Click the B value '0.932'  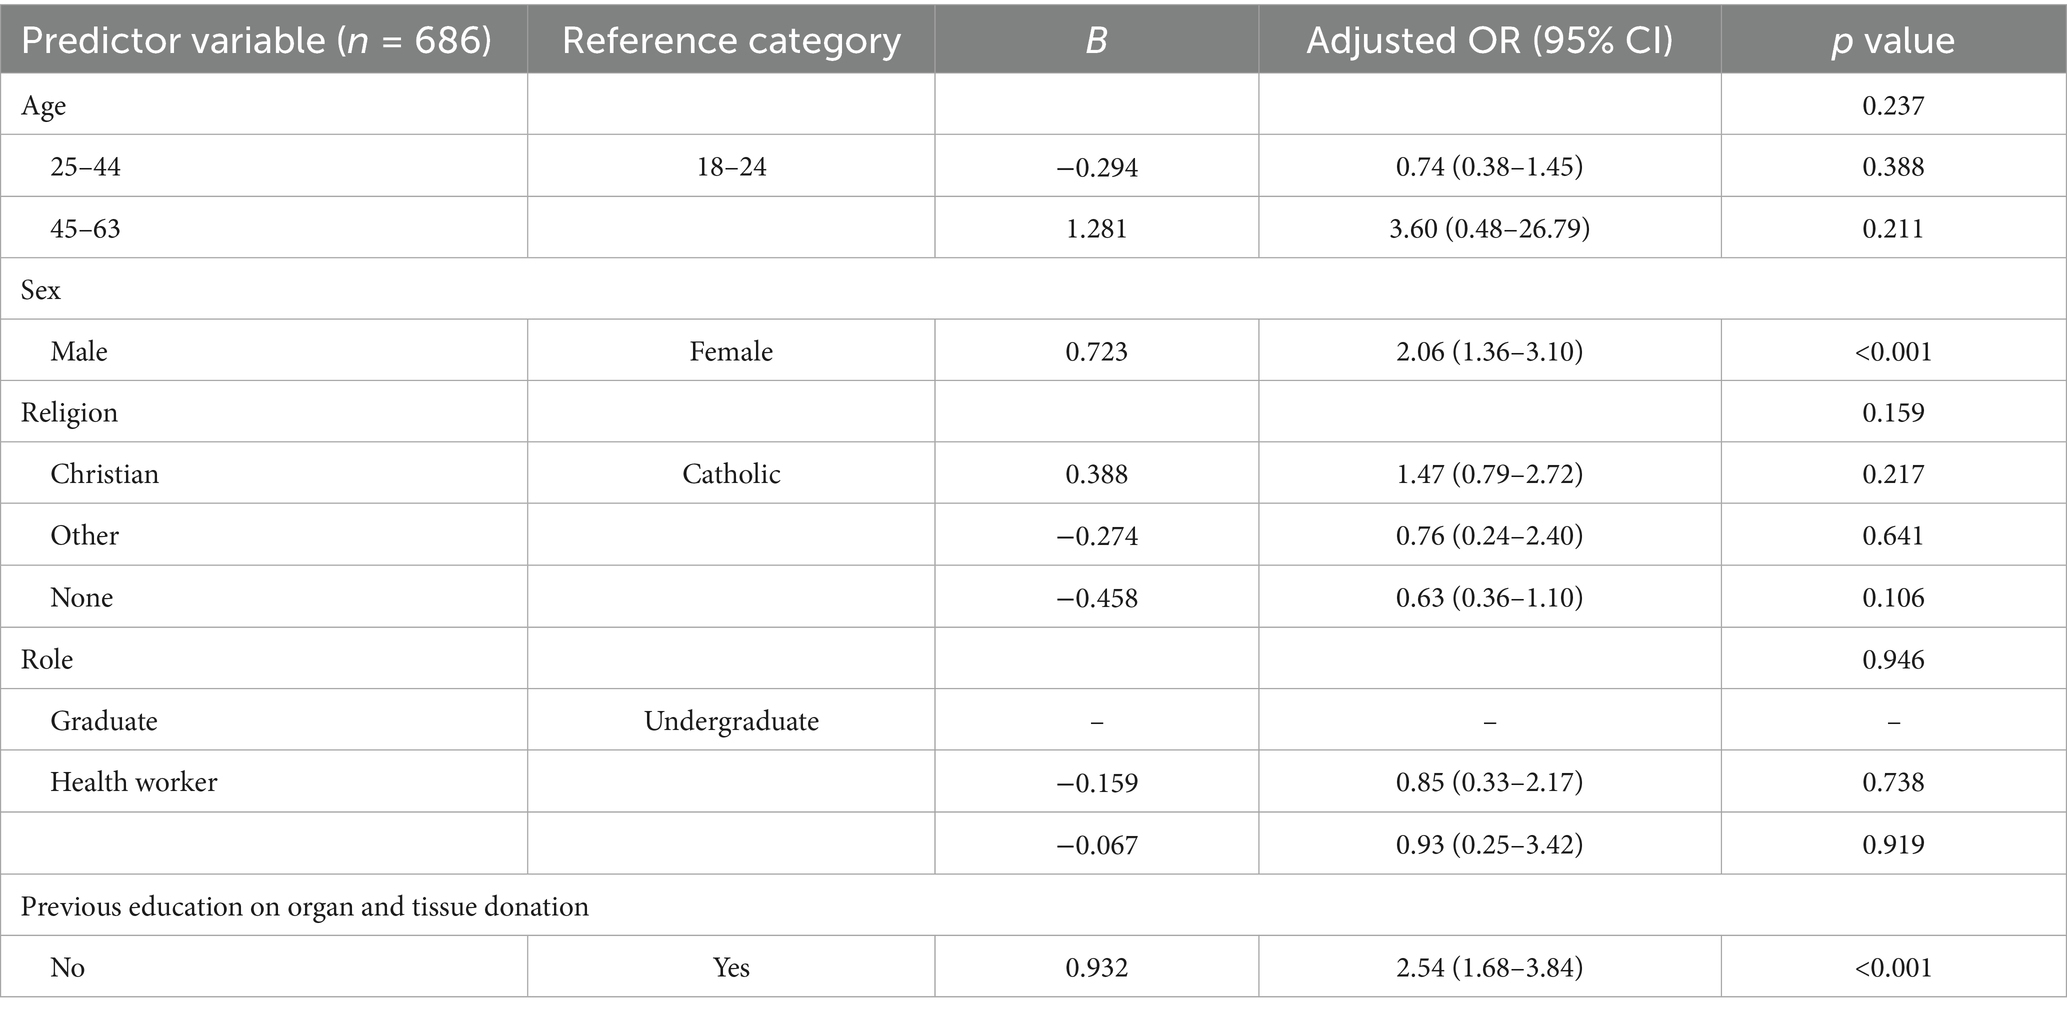[1096, 968]
